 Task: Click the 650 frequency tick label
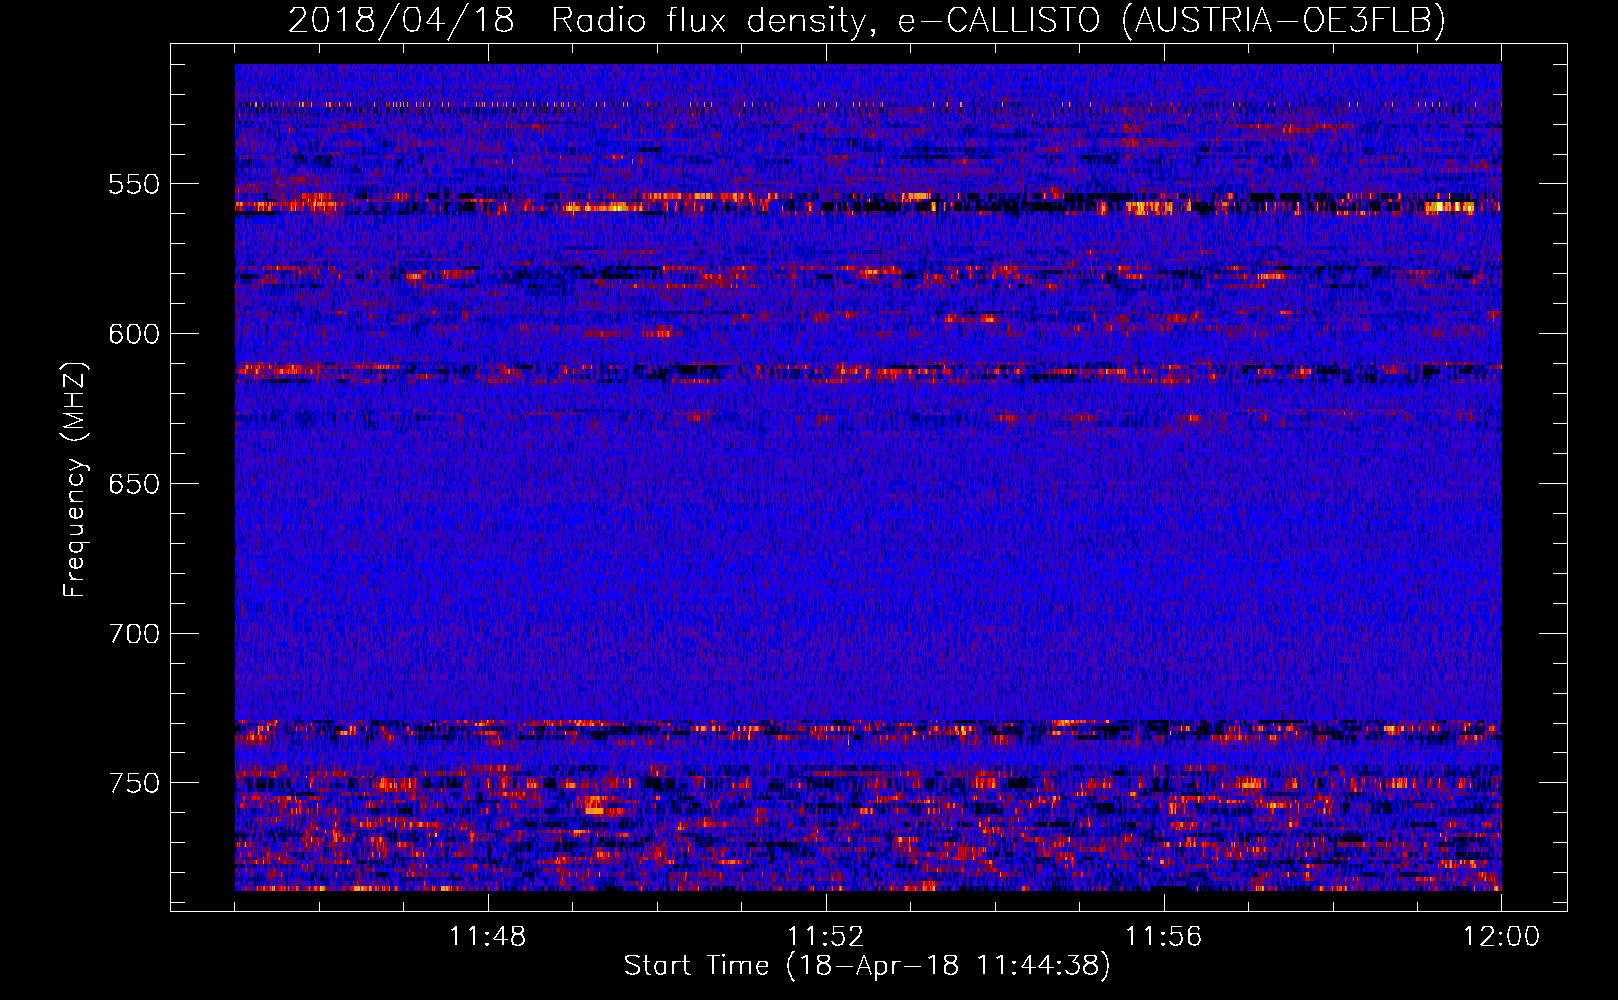tap(134, 484)
